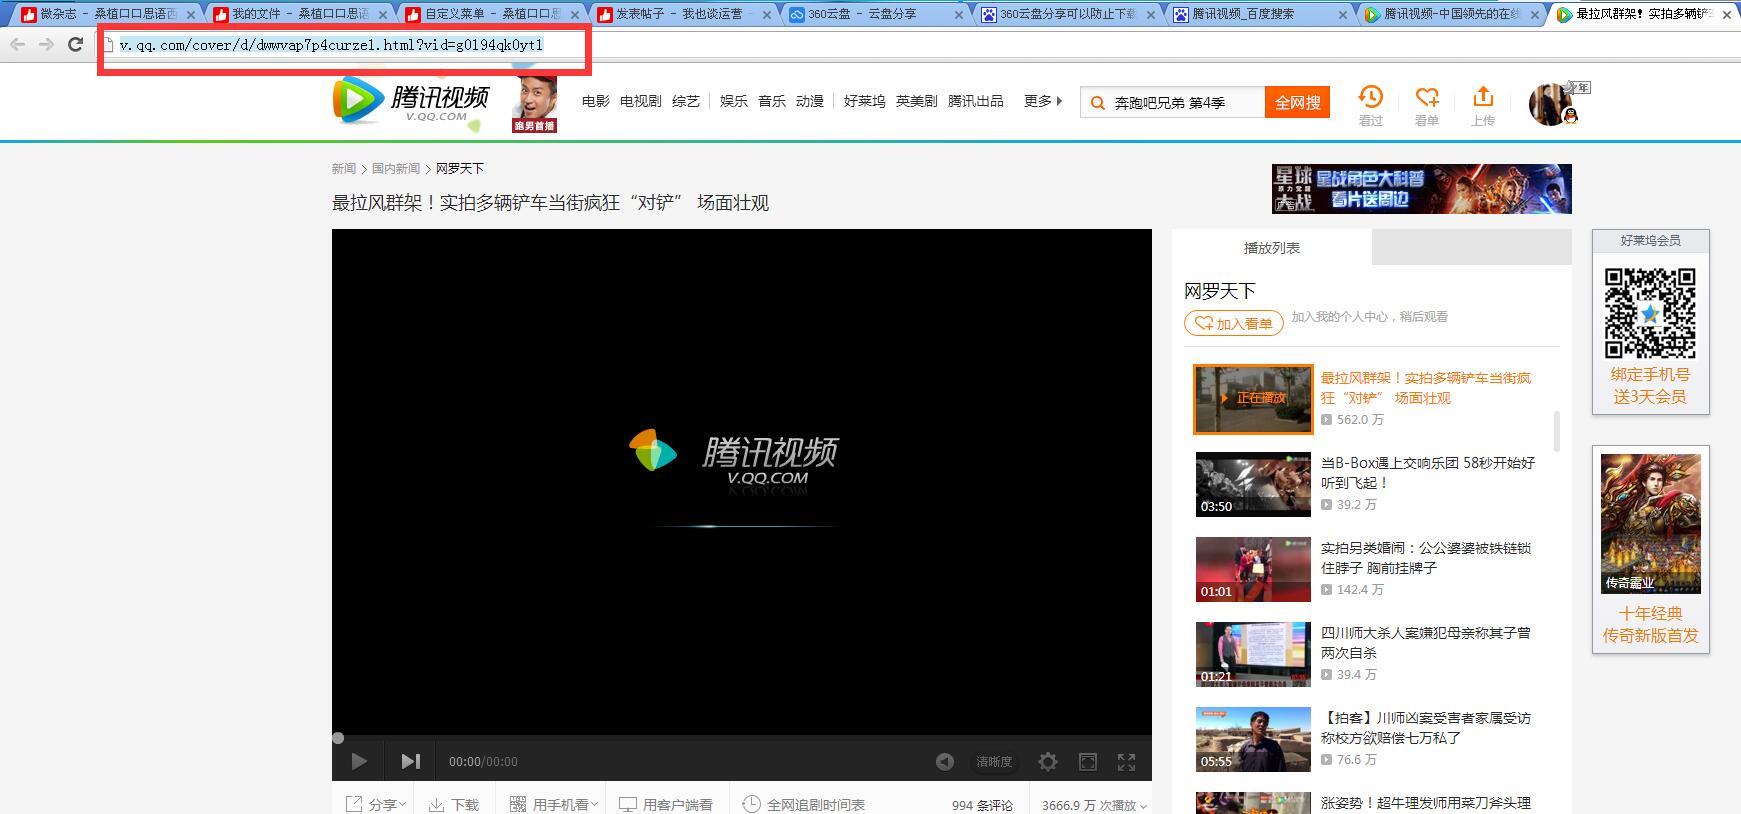
Task: Open the 994 条评论 comments link
Action: [982, 805]
